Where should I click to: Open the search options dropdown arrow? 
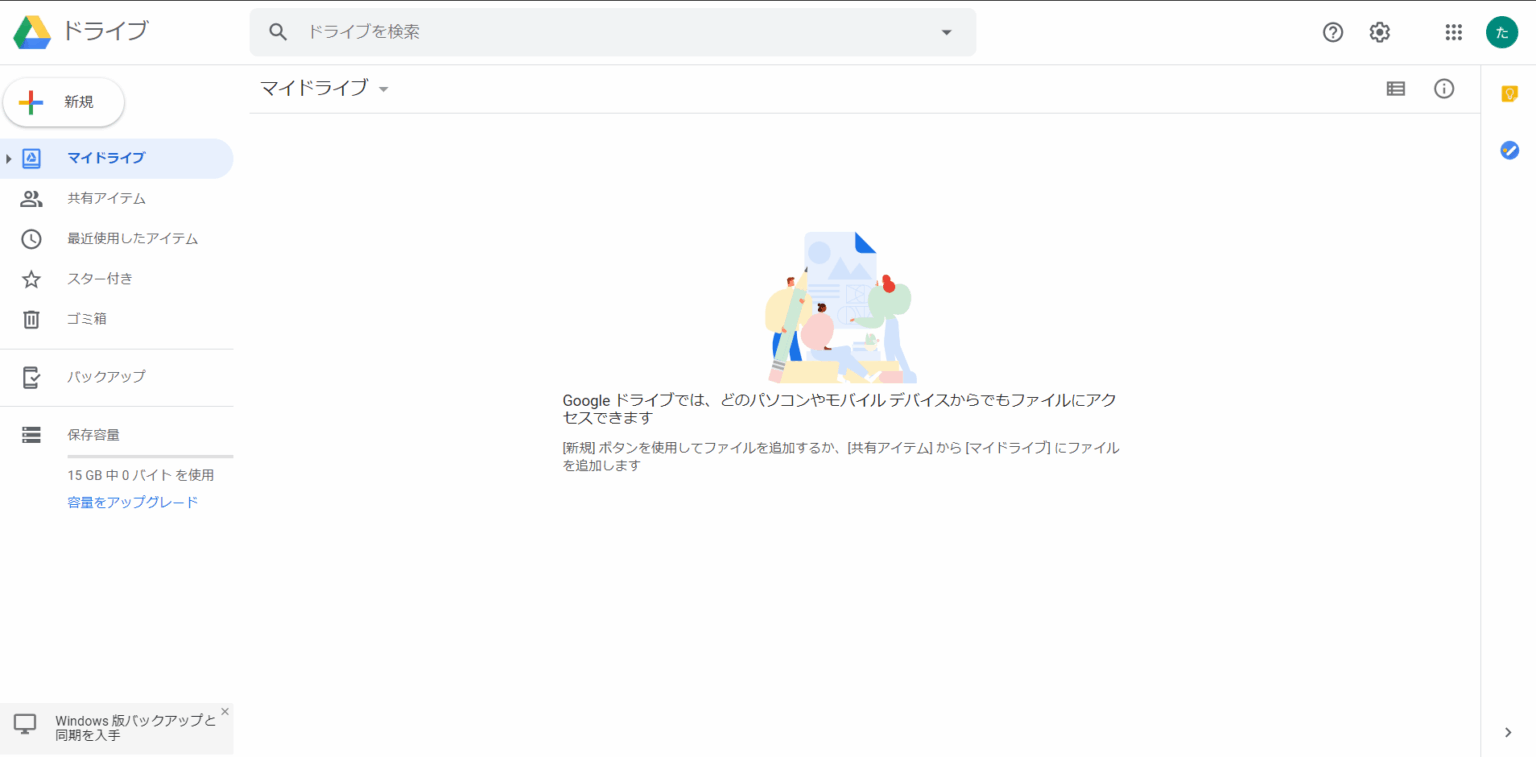pyautogui.click(x=946, y=32)
